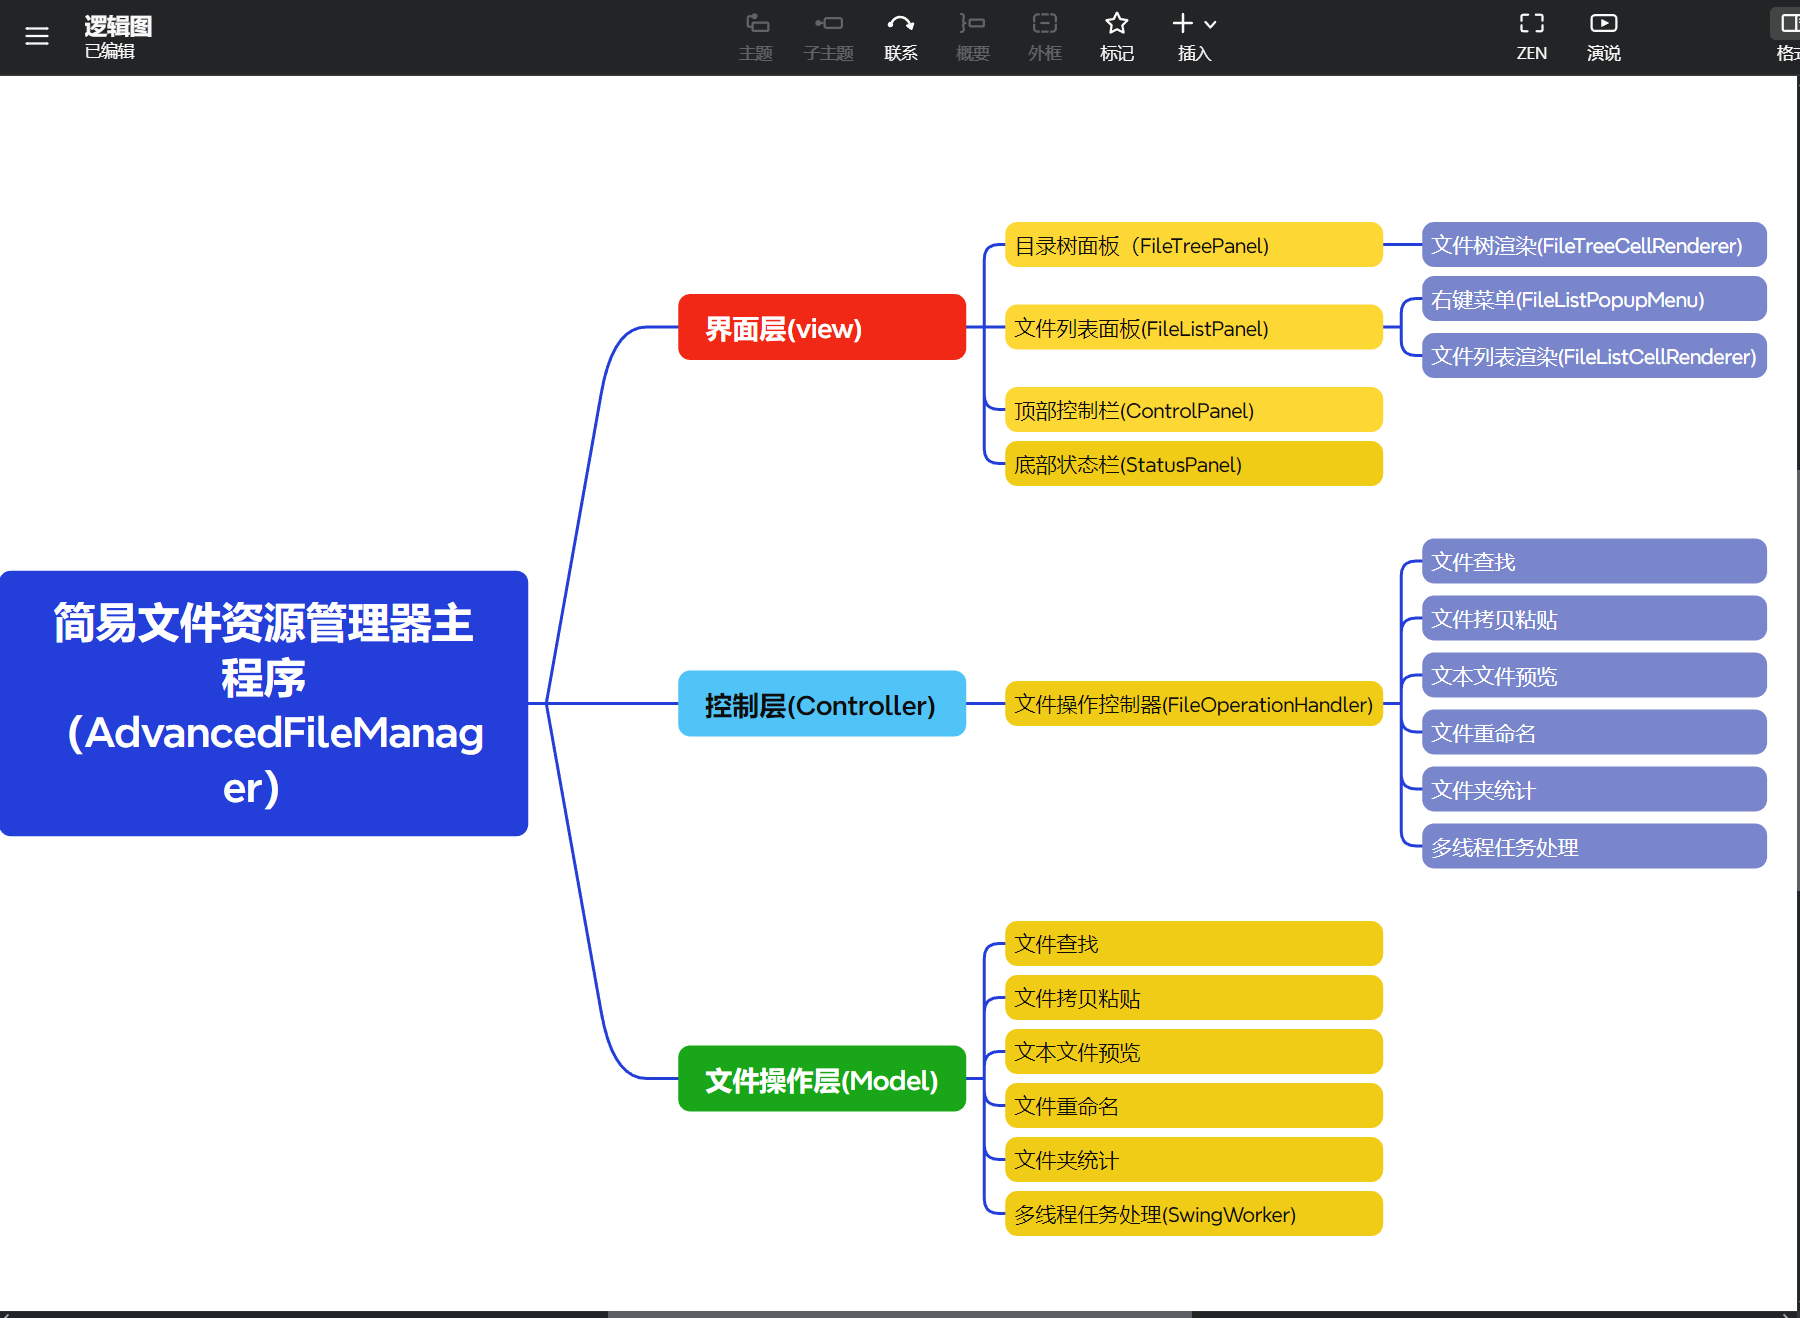Select the 控制层(Controller) node

pos(821,704)
